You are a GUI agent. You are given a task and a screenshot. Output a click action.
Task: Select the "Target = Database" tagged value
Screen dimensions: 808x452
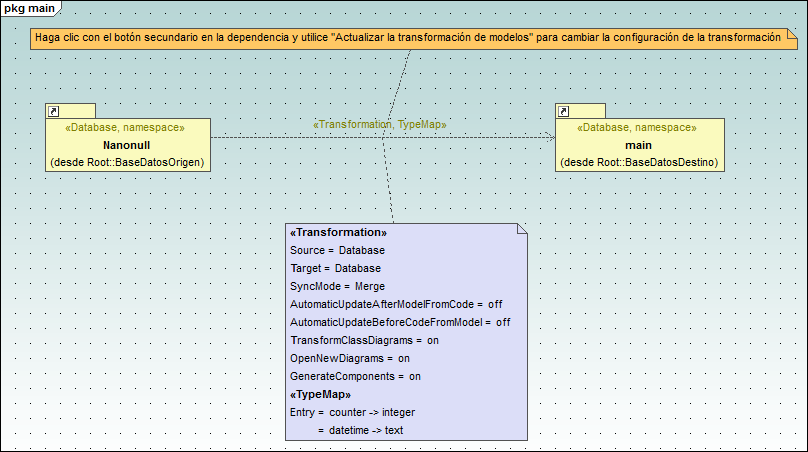coord(335,268)
